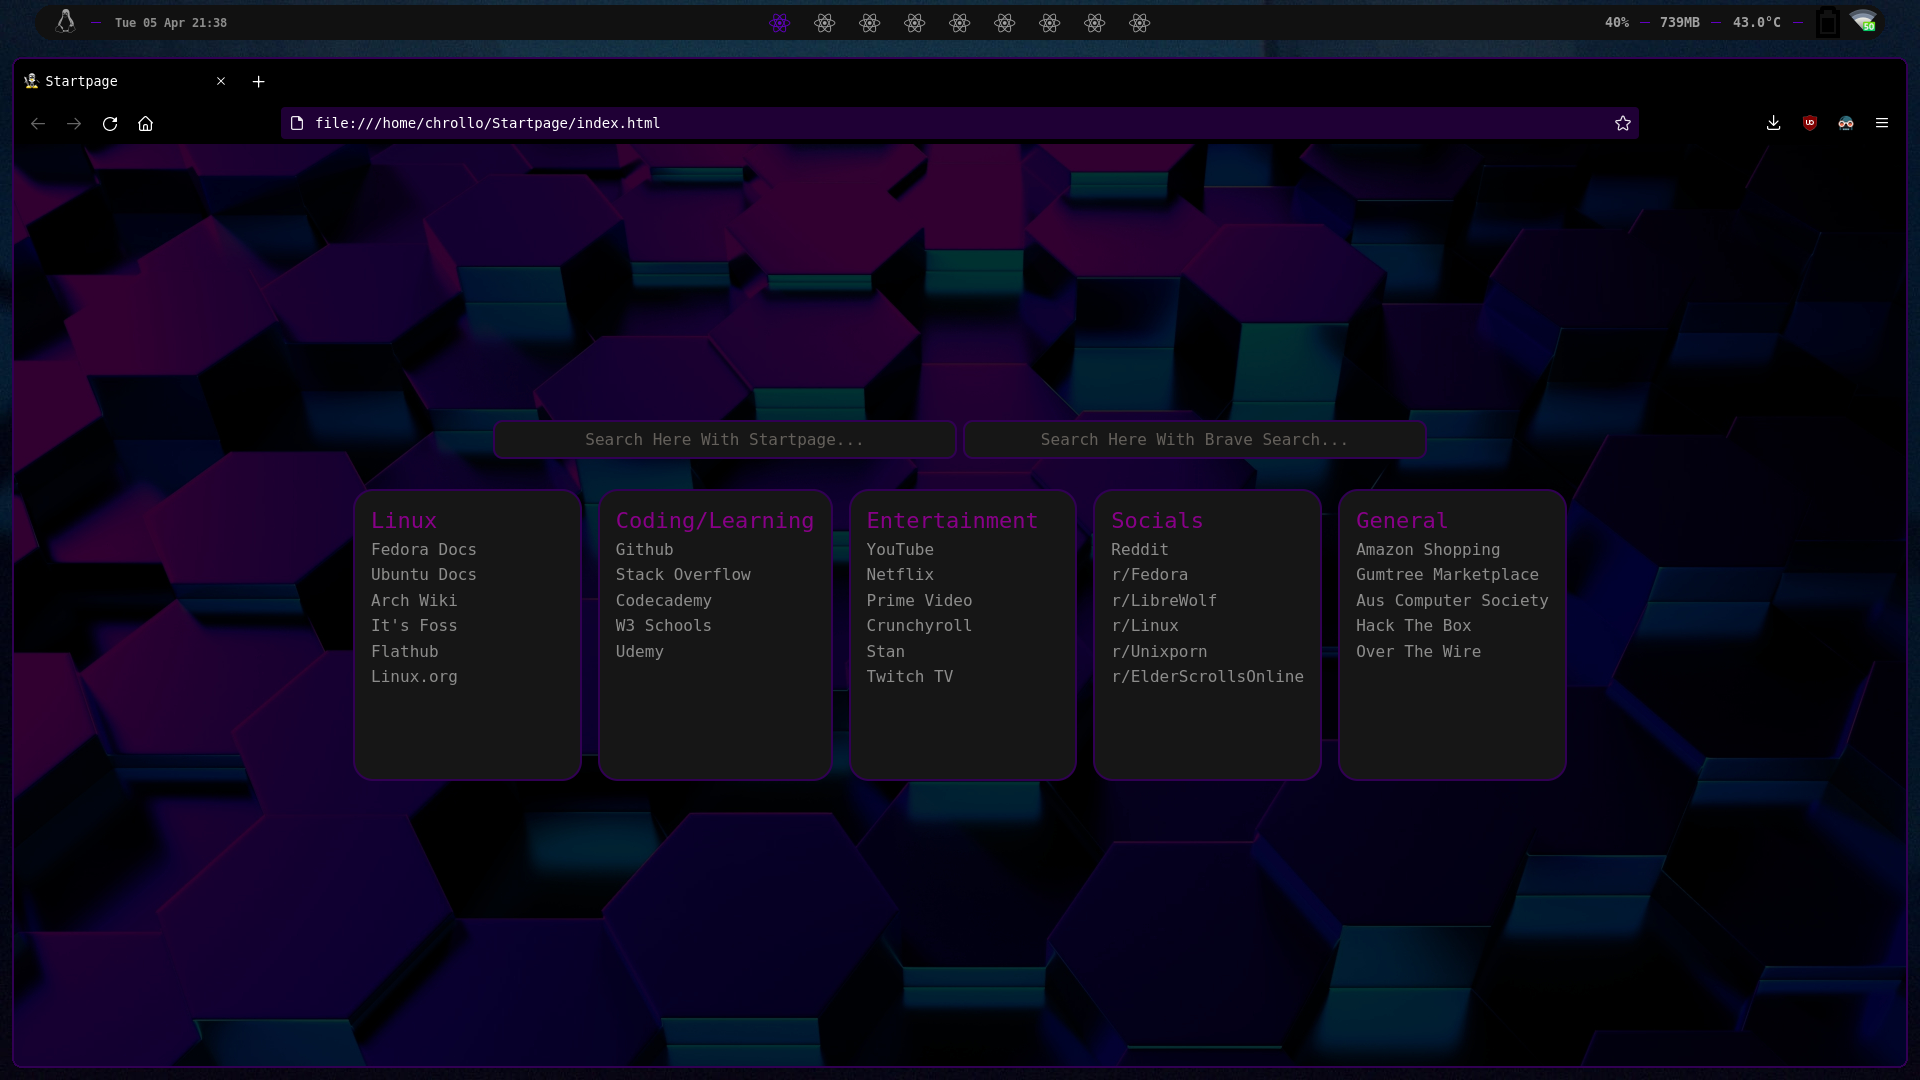Reload the current page
Image resolution: width=1920 pixels, height=1080 pixels.
tap(110, 123)
